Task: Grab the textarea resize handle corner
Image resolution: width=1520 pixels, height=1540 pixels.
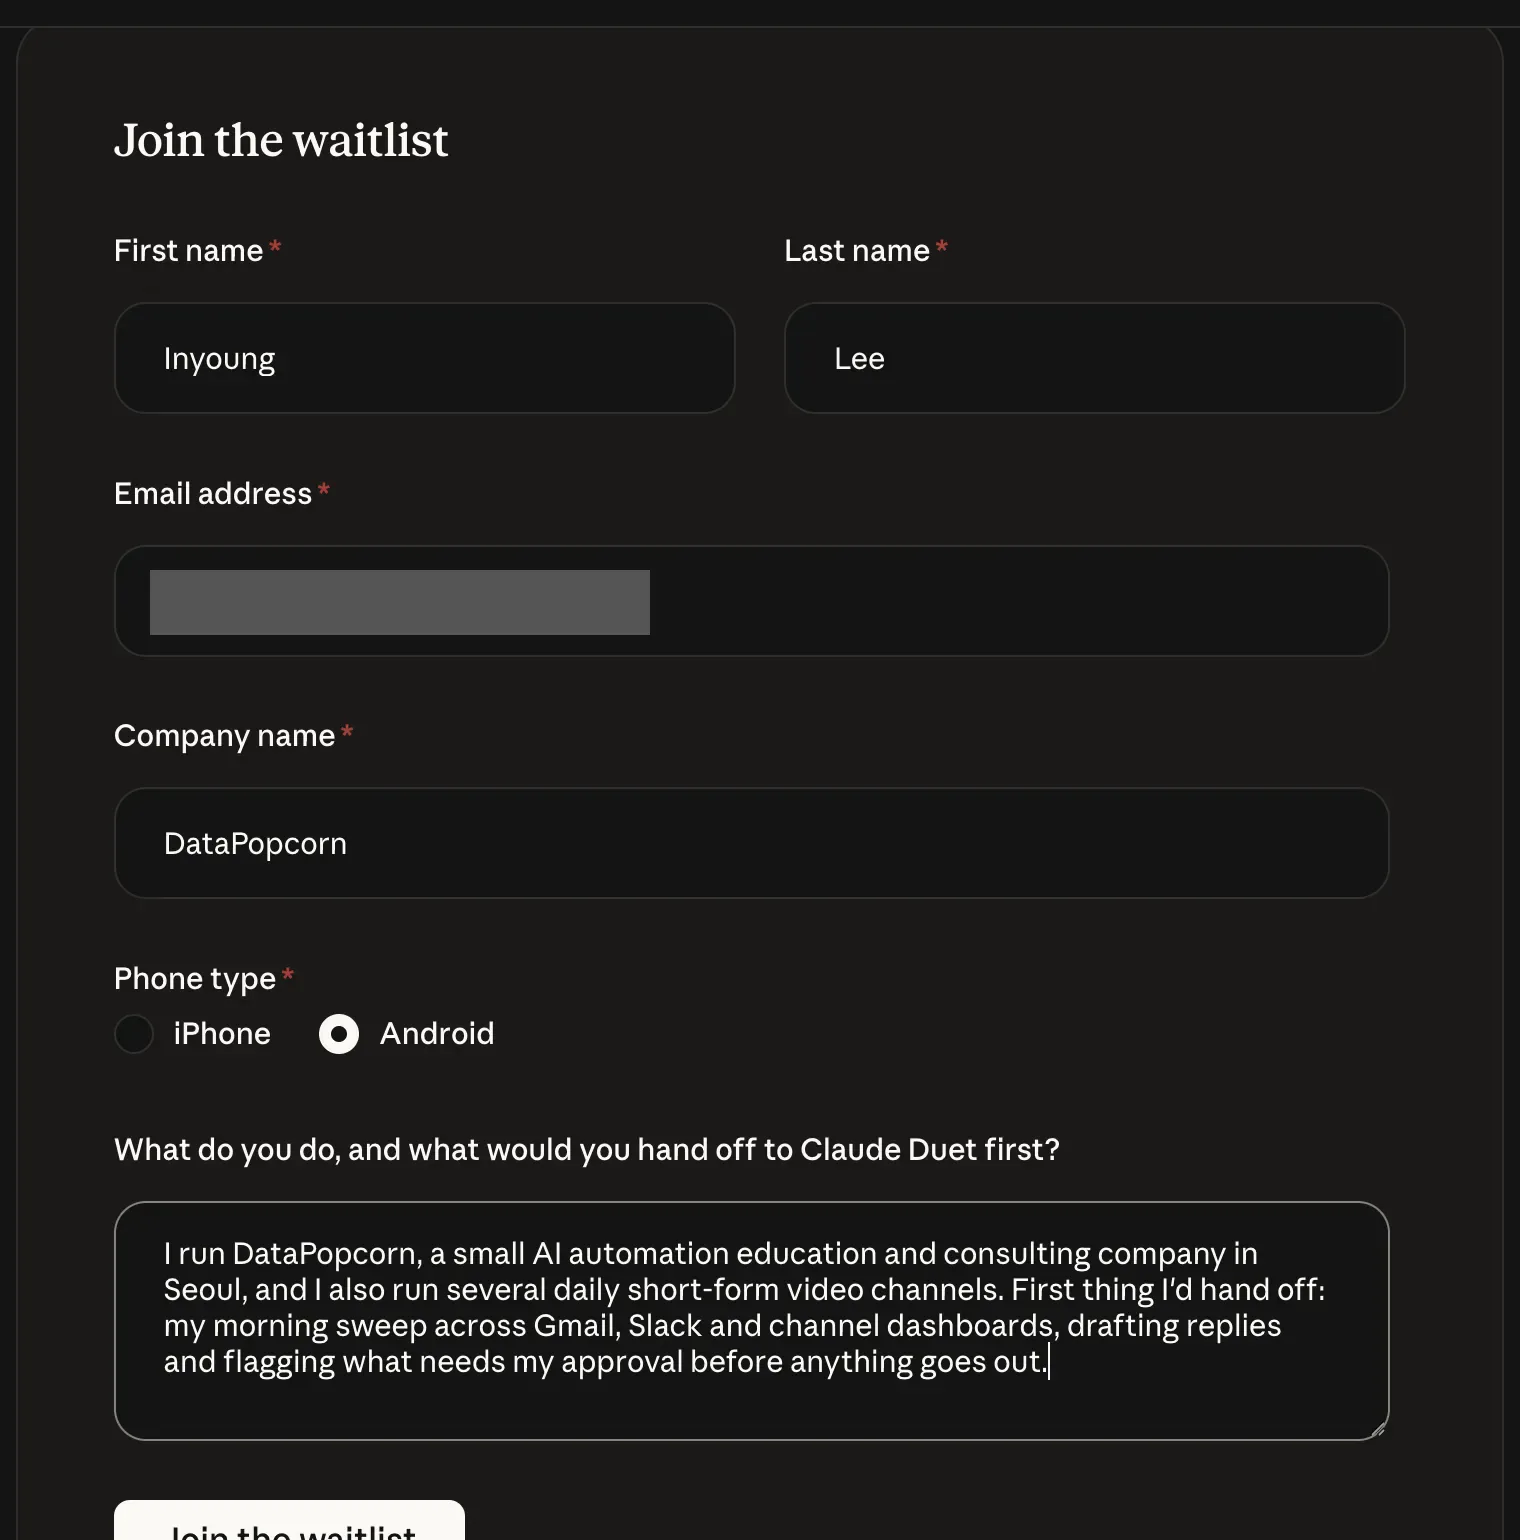Action: tap(1377, 1429)
